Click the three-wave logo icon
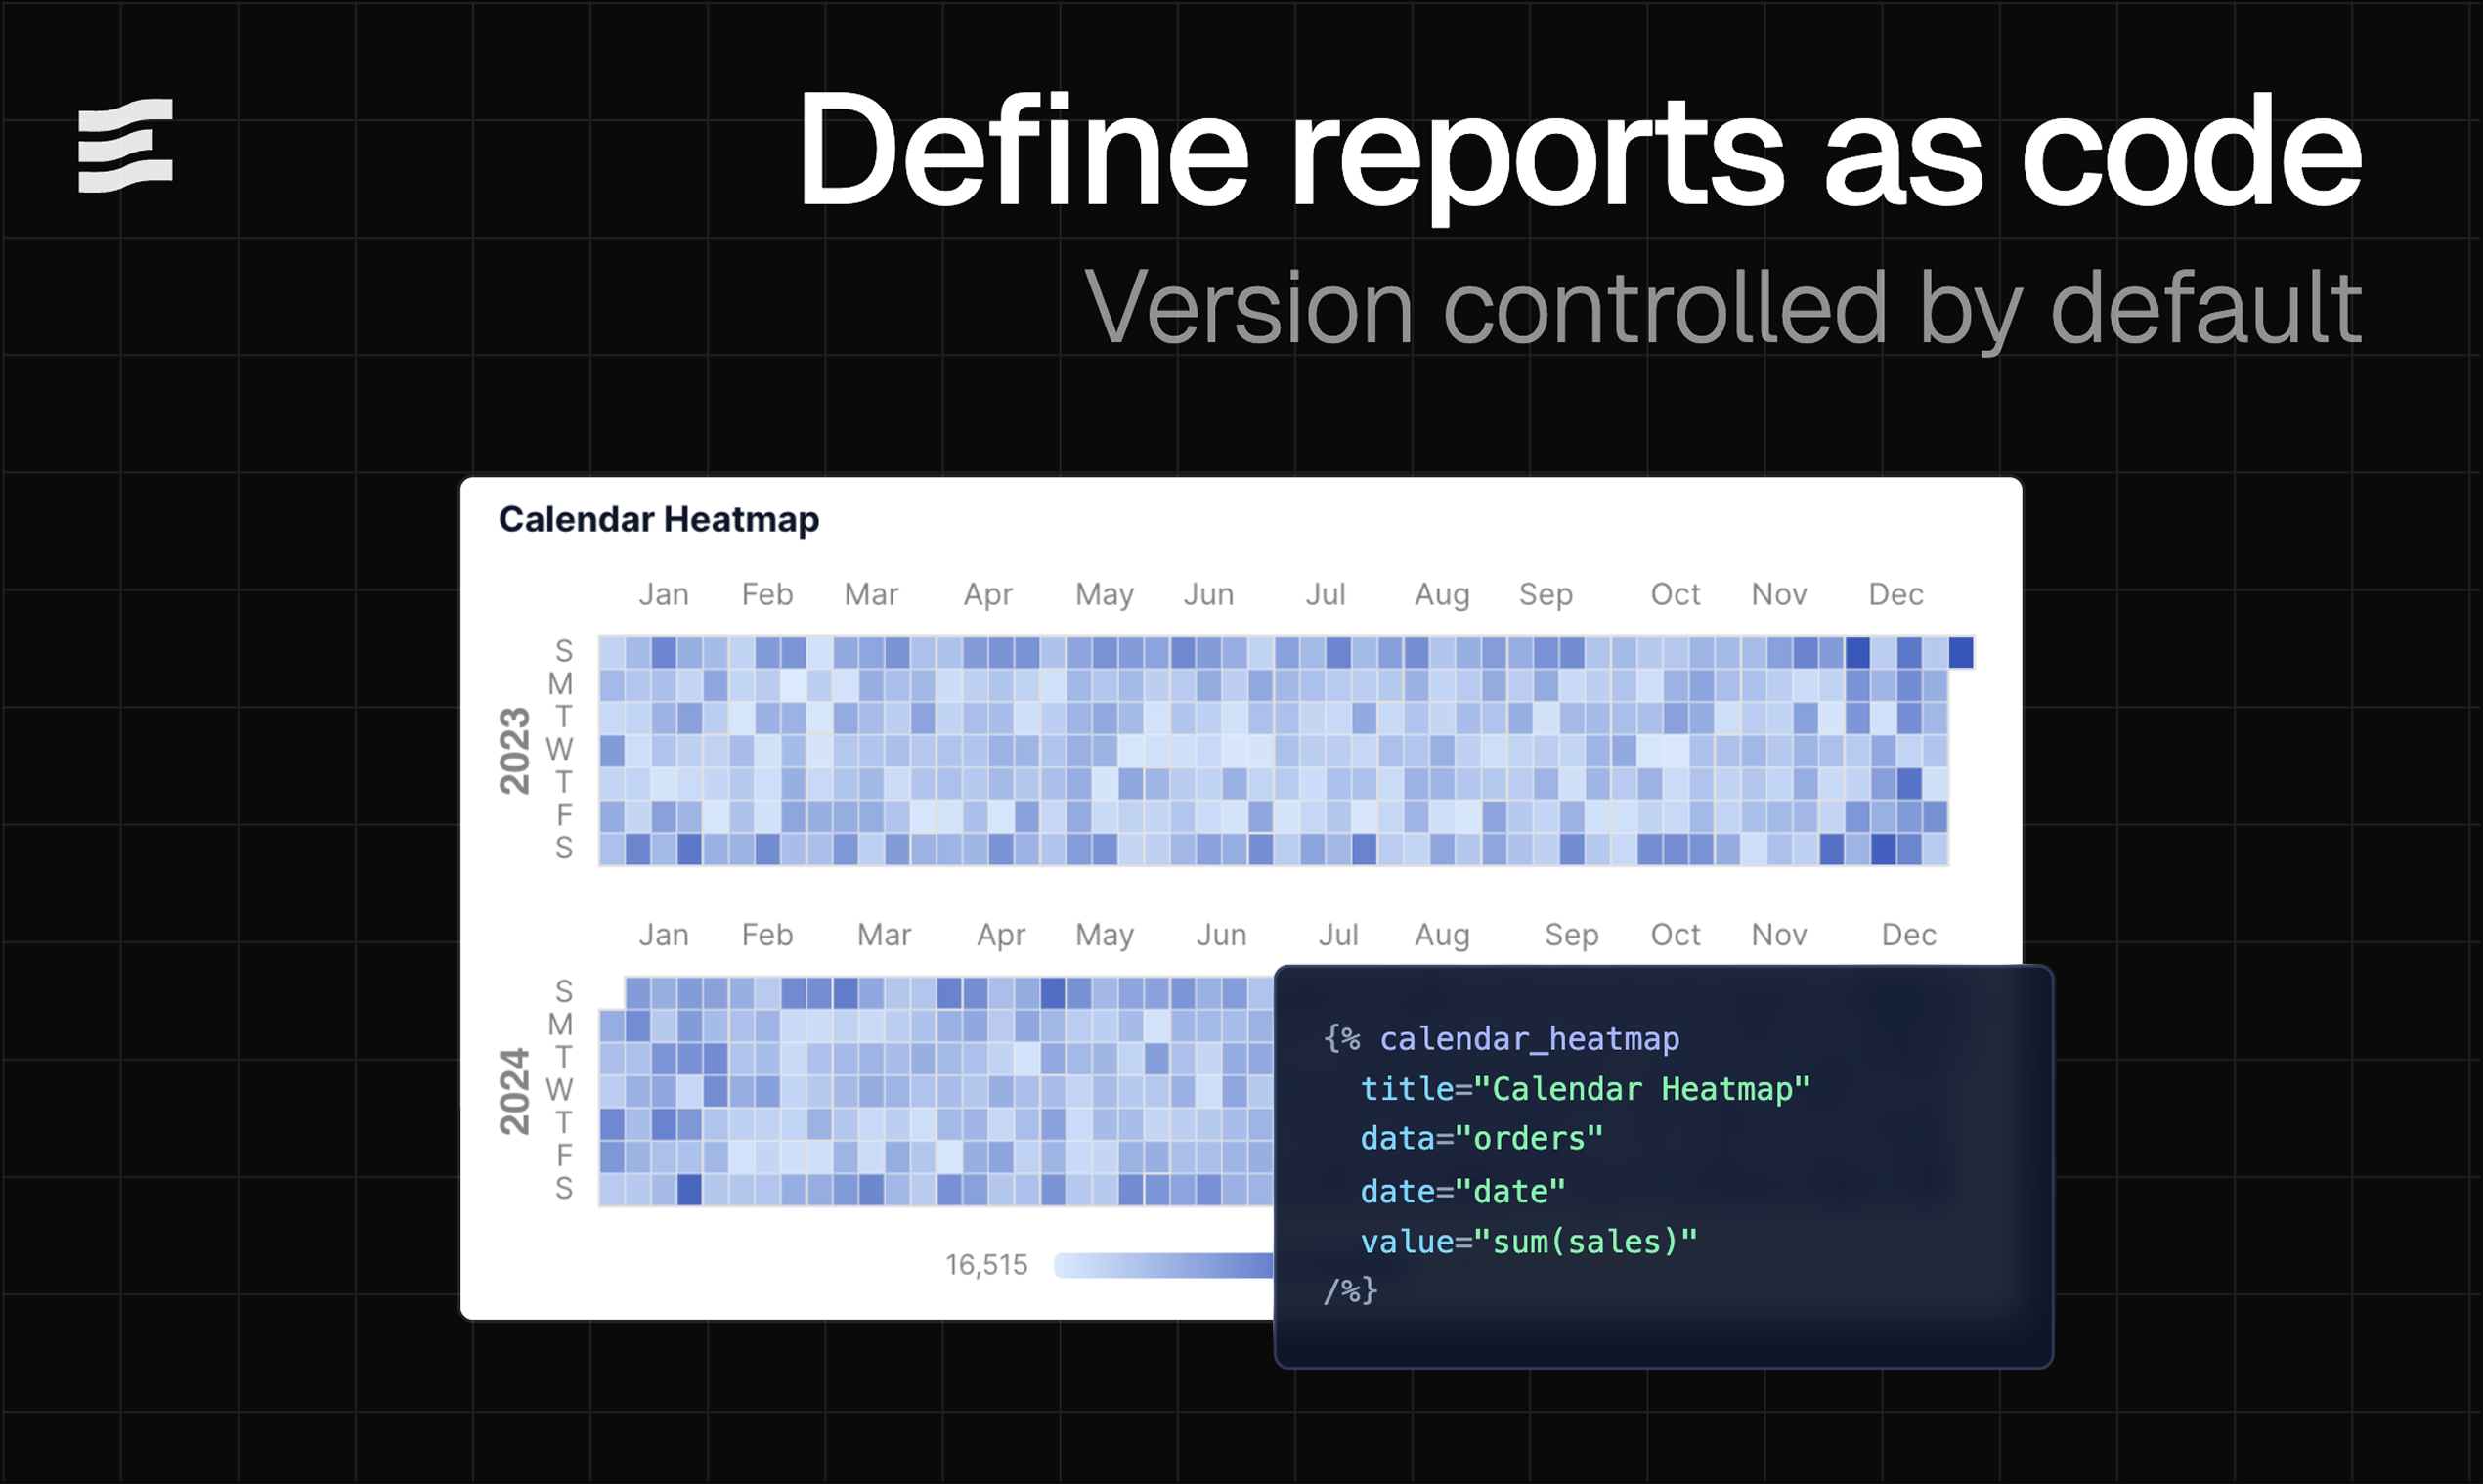This screenshot has height=1484, width=2483. [127, 150]
